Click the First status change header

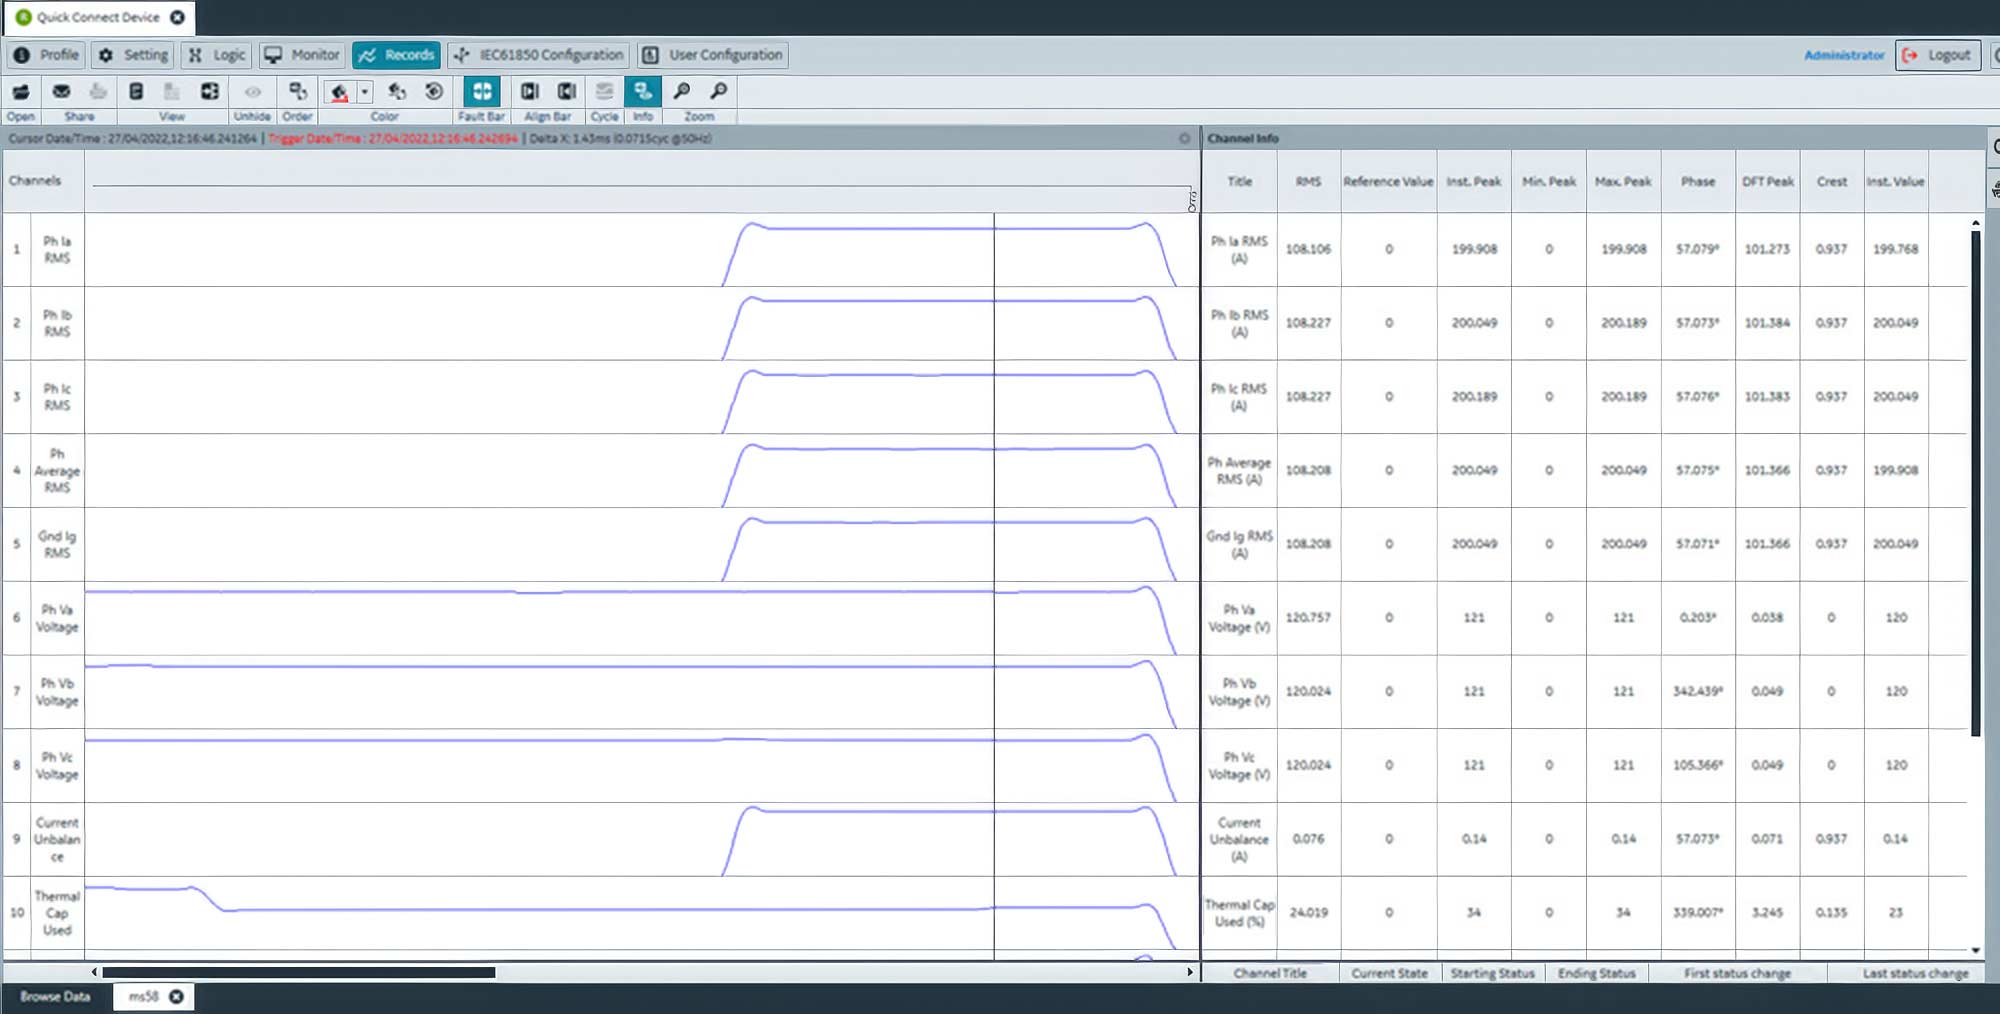point(1737,973)
